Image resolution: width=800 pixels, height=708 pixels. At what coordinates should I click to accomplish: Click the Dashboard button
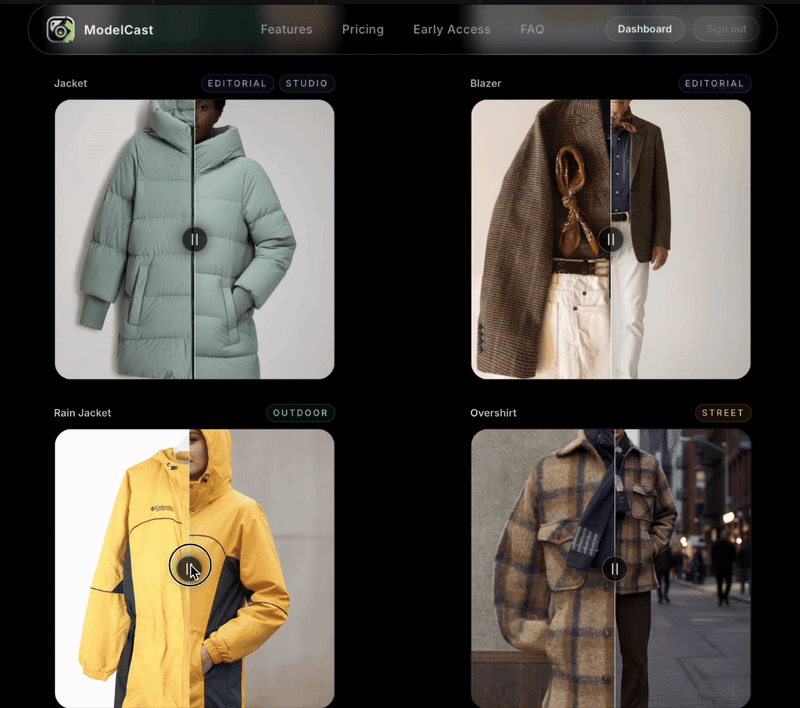point(644,29)
